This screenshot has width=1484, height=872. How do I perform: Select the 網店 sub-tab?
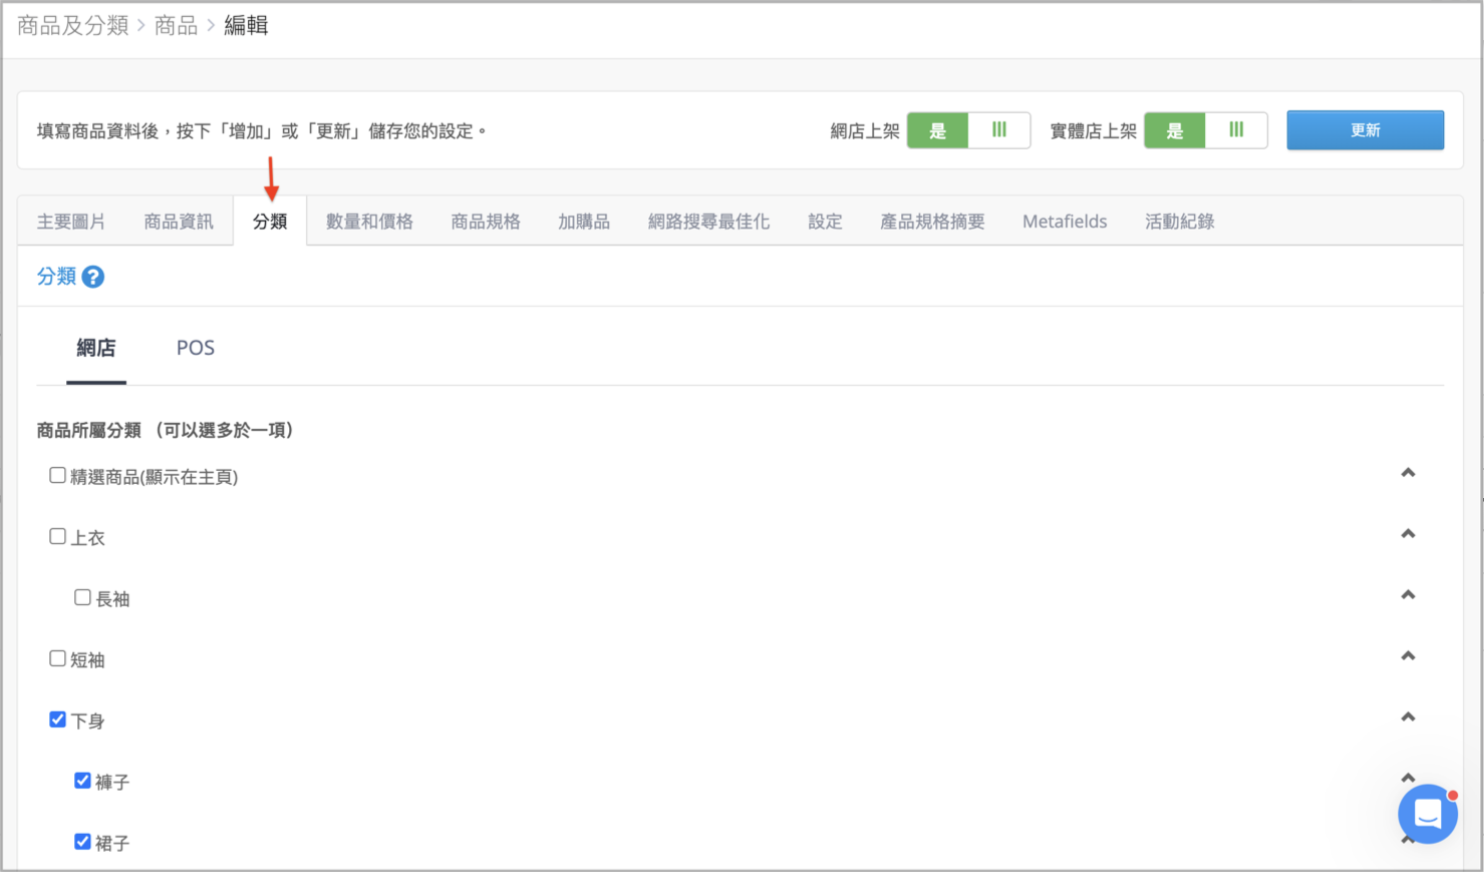pos(96,348)
